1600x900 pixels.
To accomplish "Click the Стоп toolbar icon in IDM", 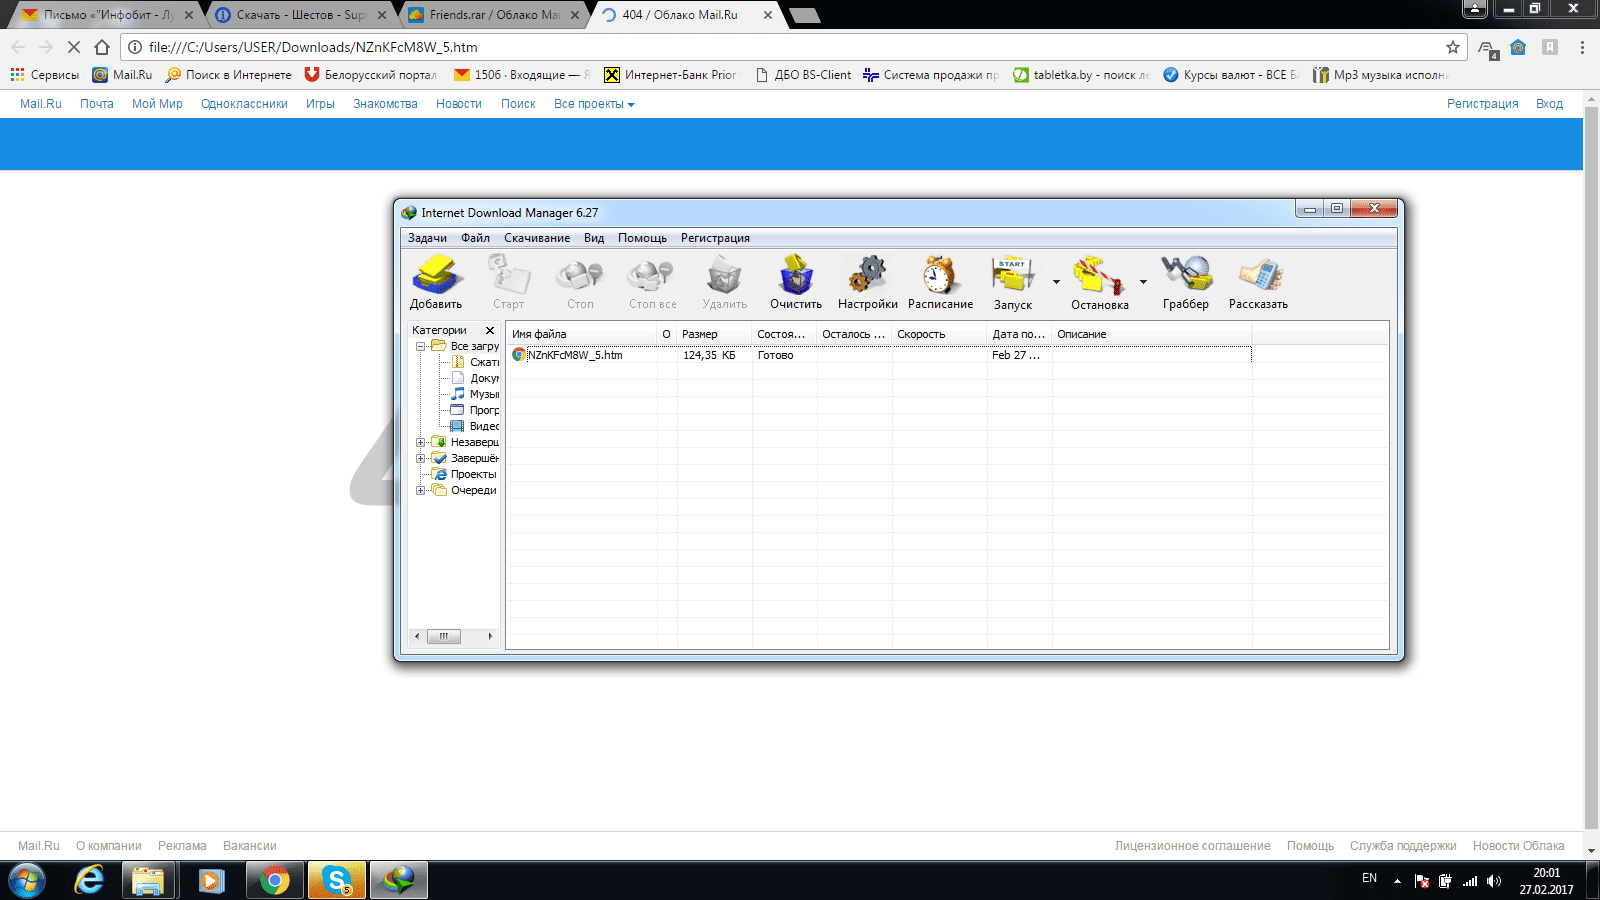I will [580, 282].
